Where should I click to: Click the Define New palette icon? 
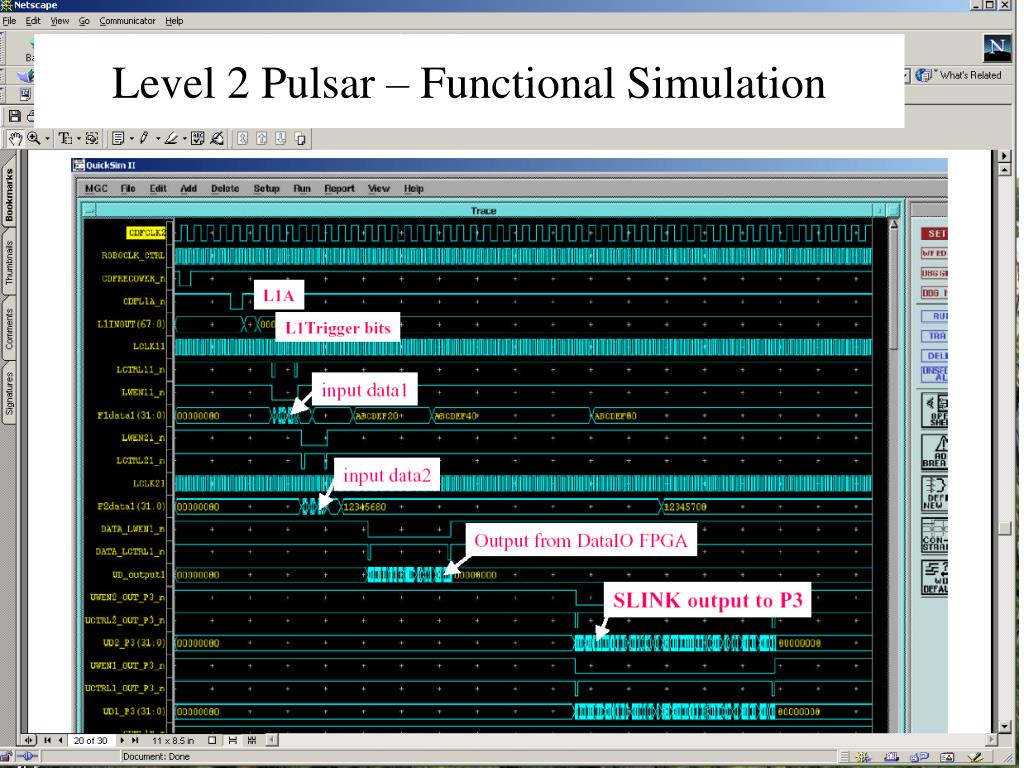pos(935,493)
